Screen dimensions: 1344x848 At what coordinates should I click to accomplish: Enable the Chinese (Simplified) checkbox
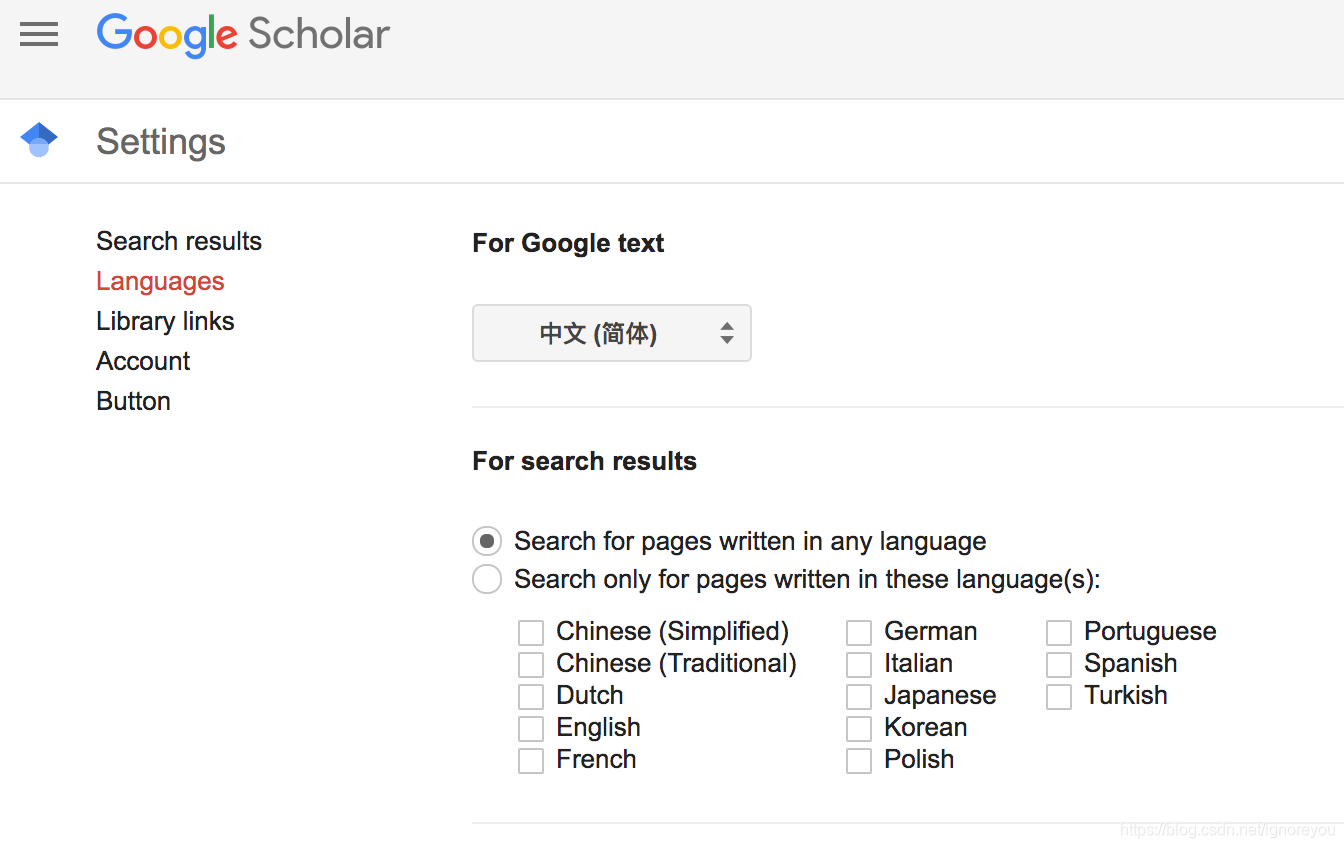530,631
